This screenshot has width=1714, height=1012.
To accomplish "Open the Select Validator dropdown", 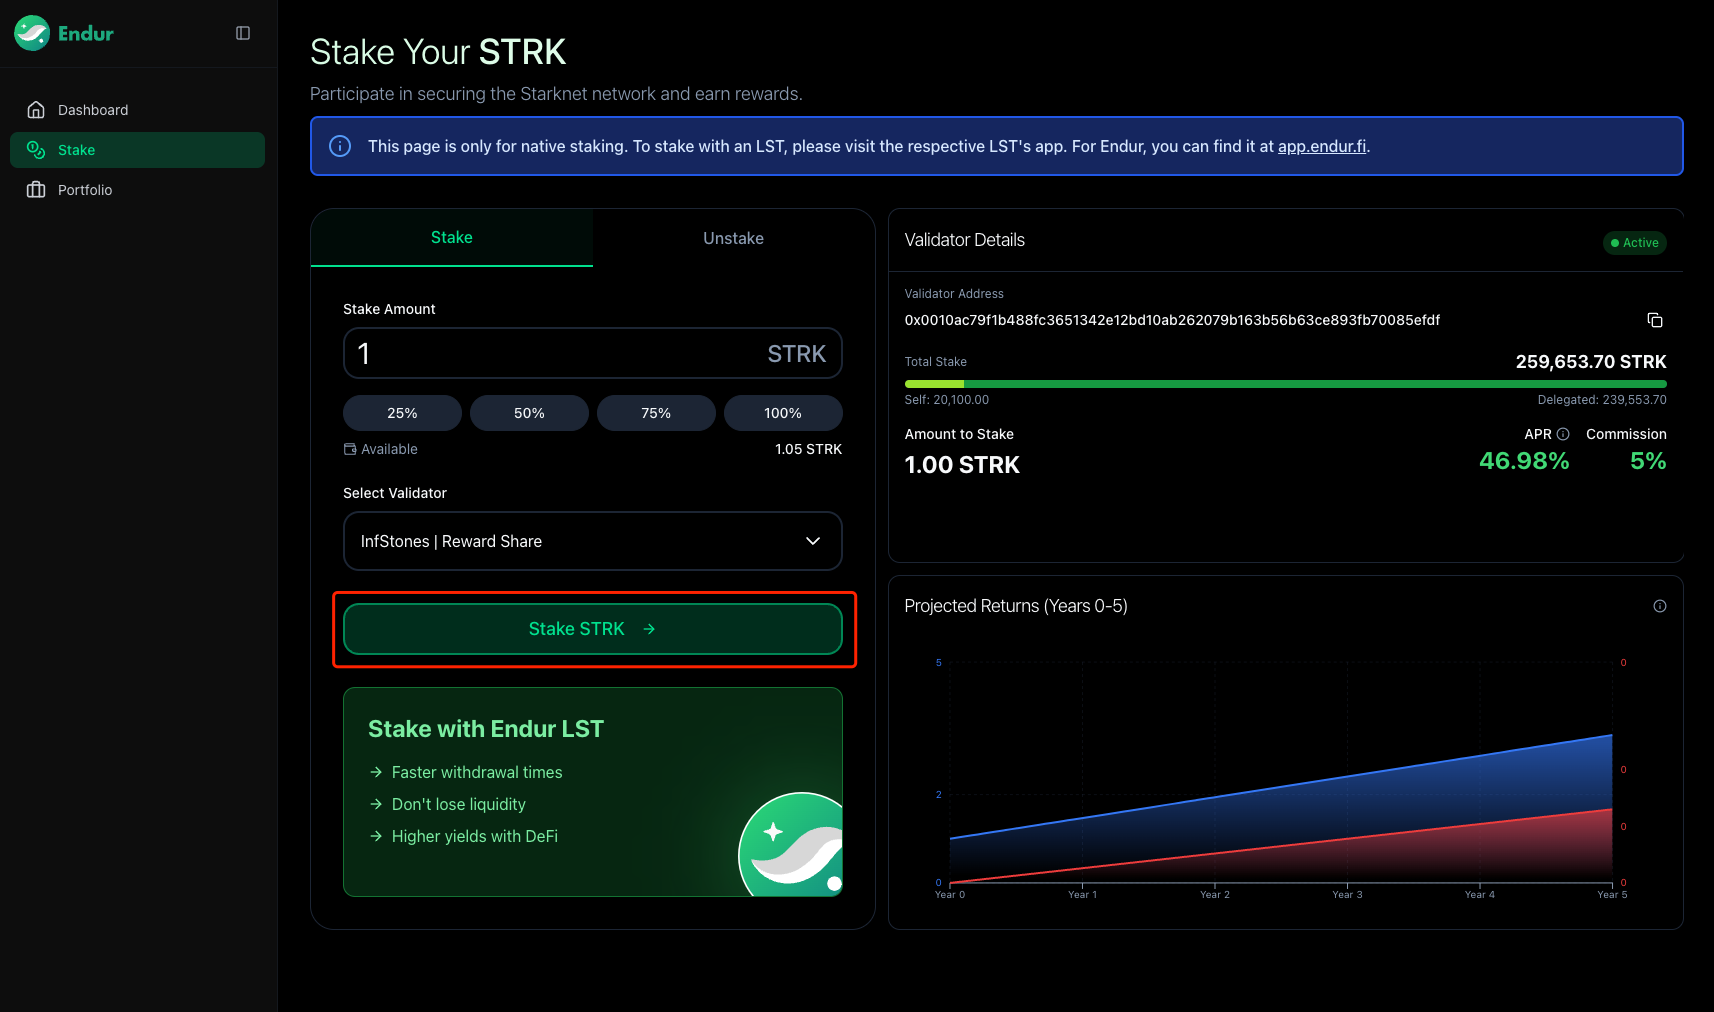I will pyautogui.click(x=593, y=541).
